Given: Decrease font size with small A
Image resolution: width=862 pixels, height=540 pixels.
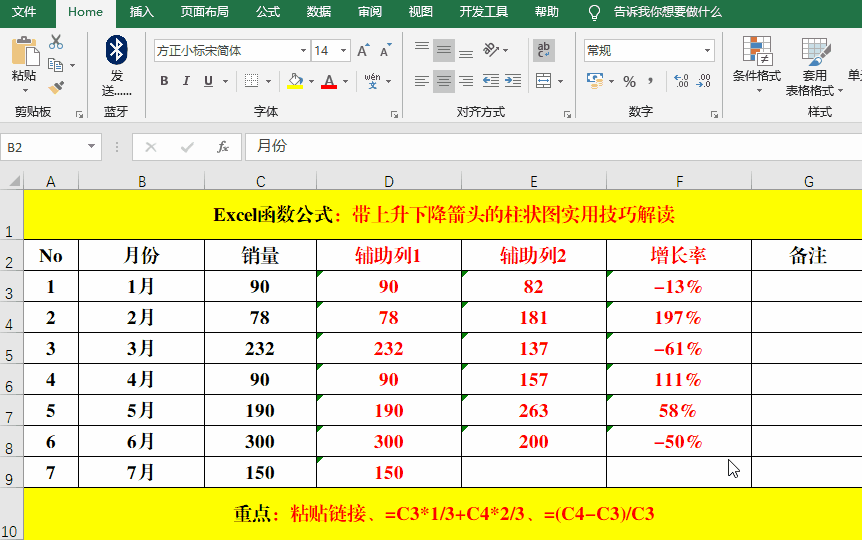Looking at the screenshot, I should pos(385,51).
